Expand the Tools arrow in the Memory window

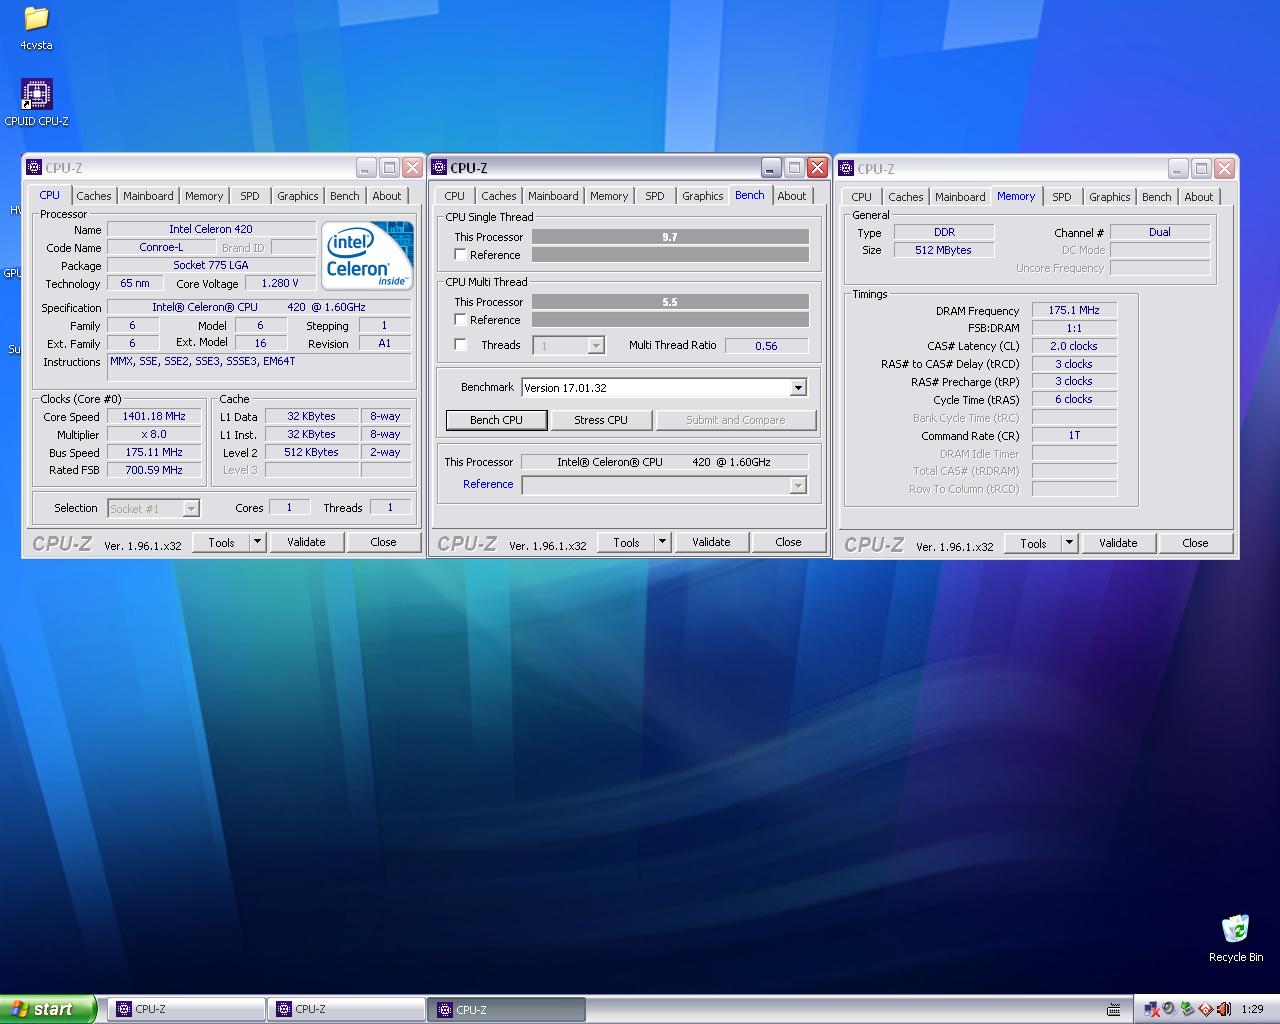click(x=1069, y=543)
